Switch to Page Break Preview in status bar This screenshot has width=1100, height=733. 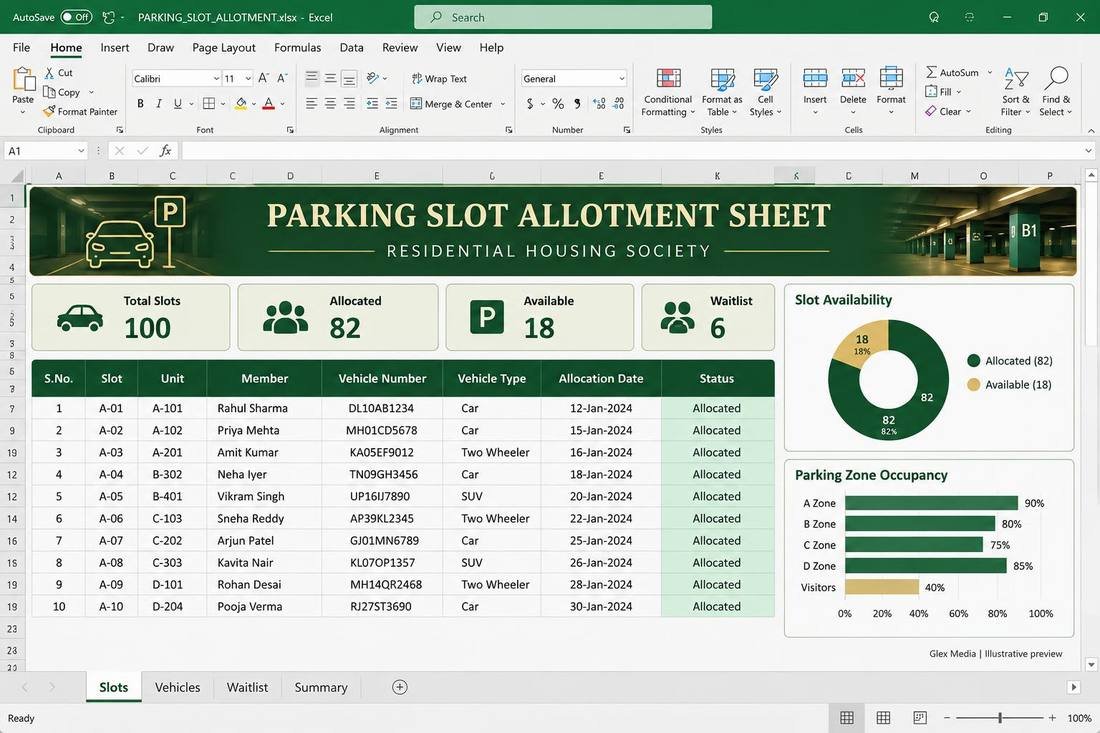click(x=920, y=718)
